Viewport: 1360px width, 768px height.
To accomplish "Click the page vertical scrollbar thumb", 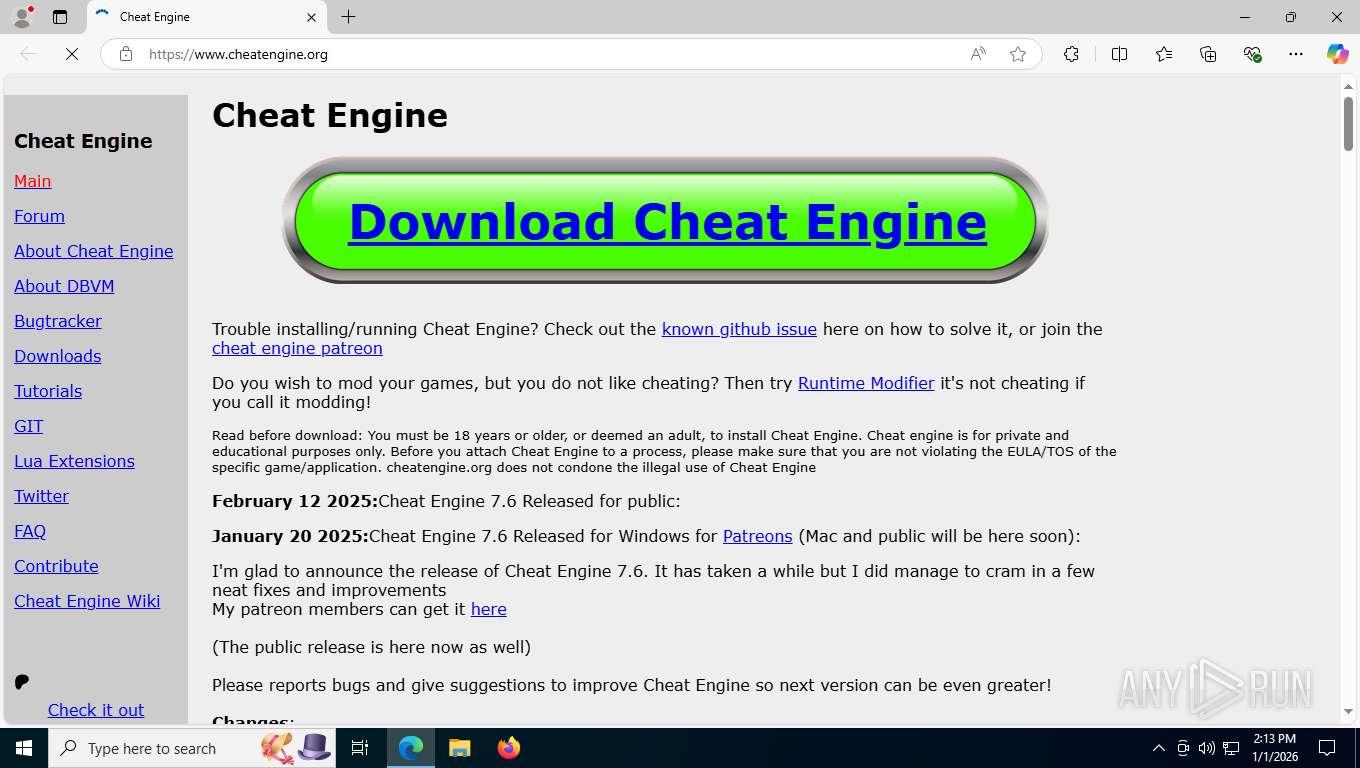I will point(1348,124).
